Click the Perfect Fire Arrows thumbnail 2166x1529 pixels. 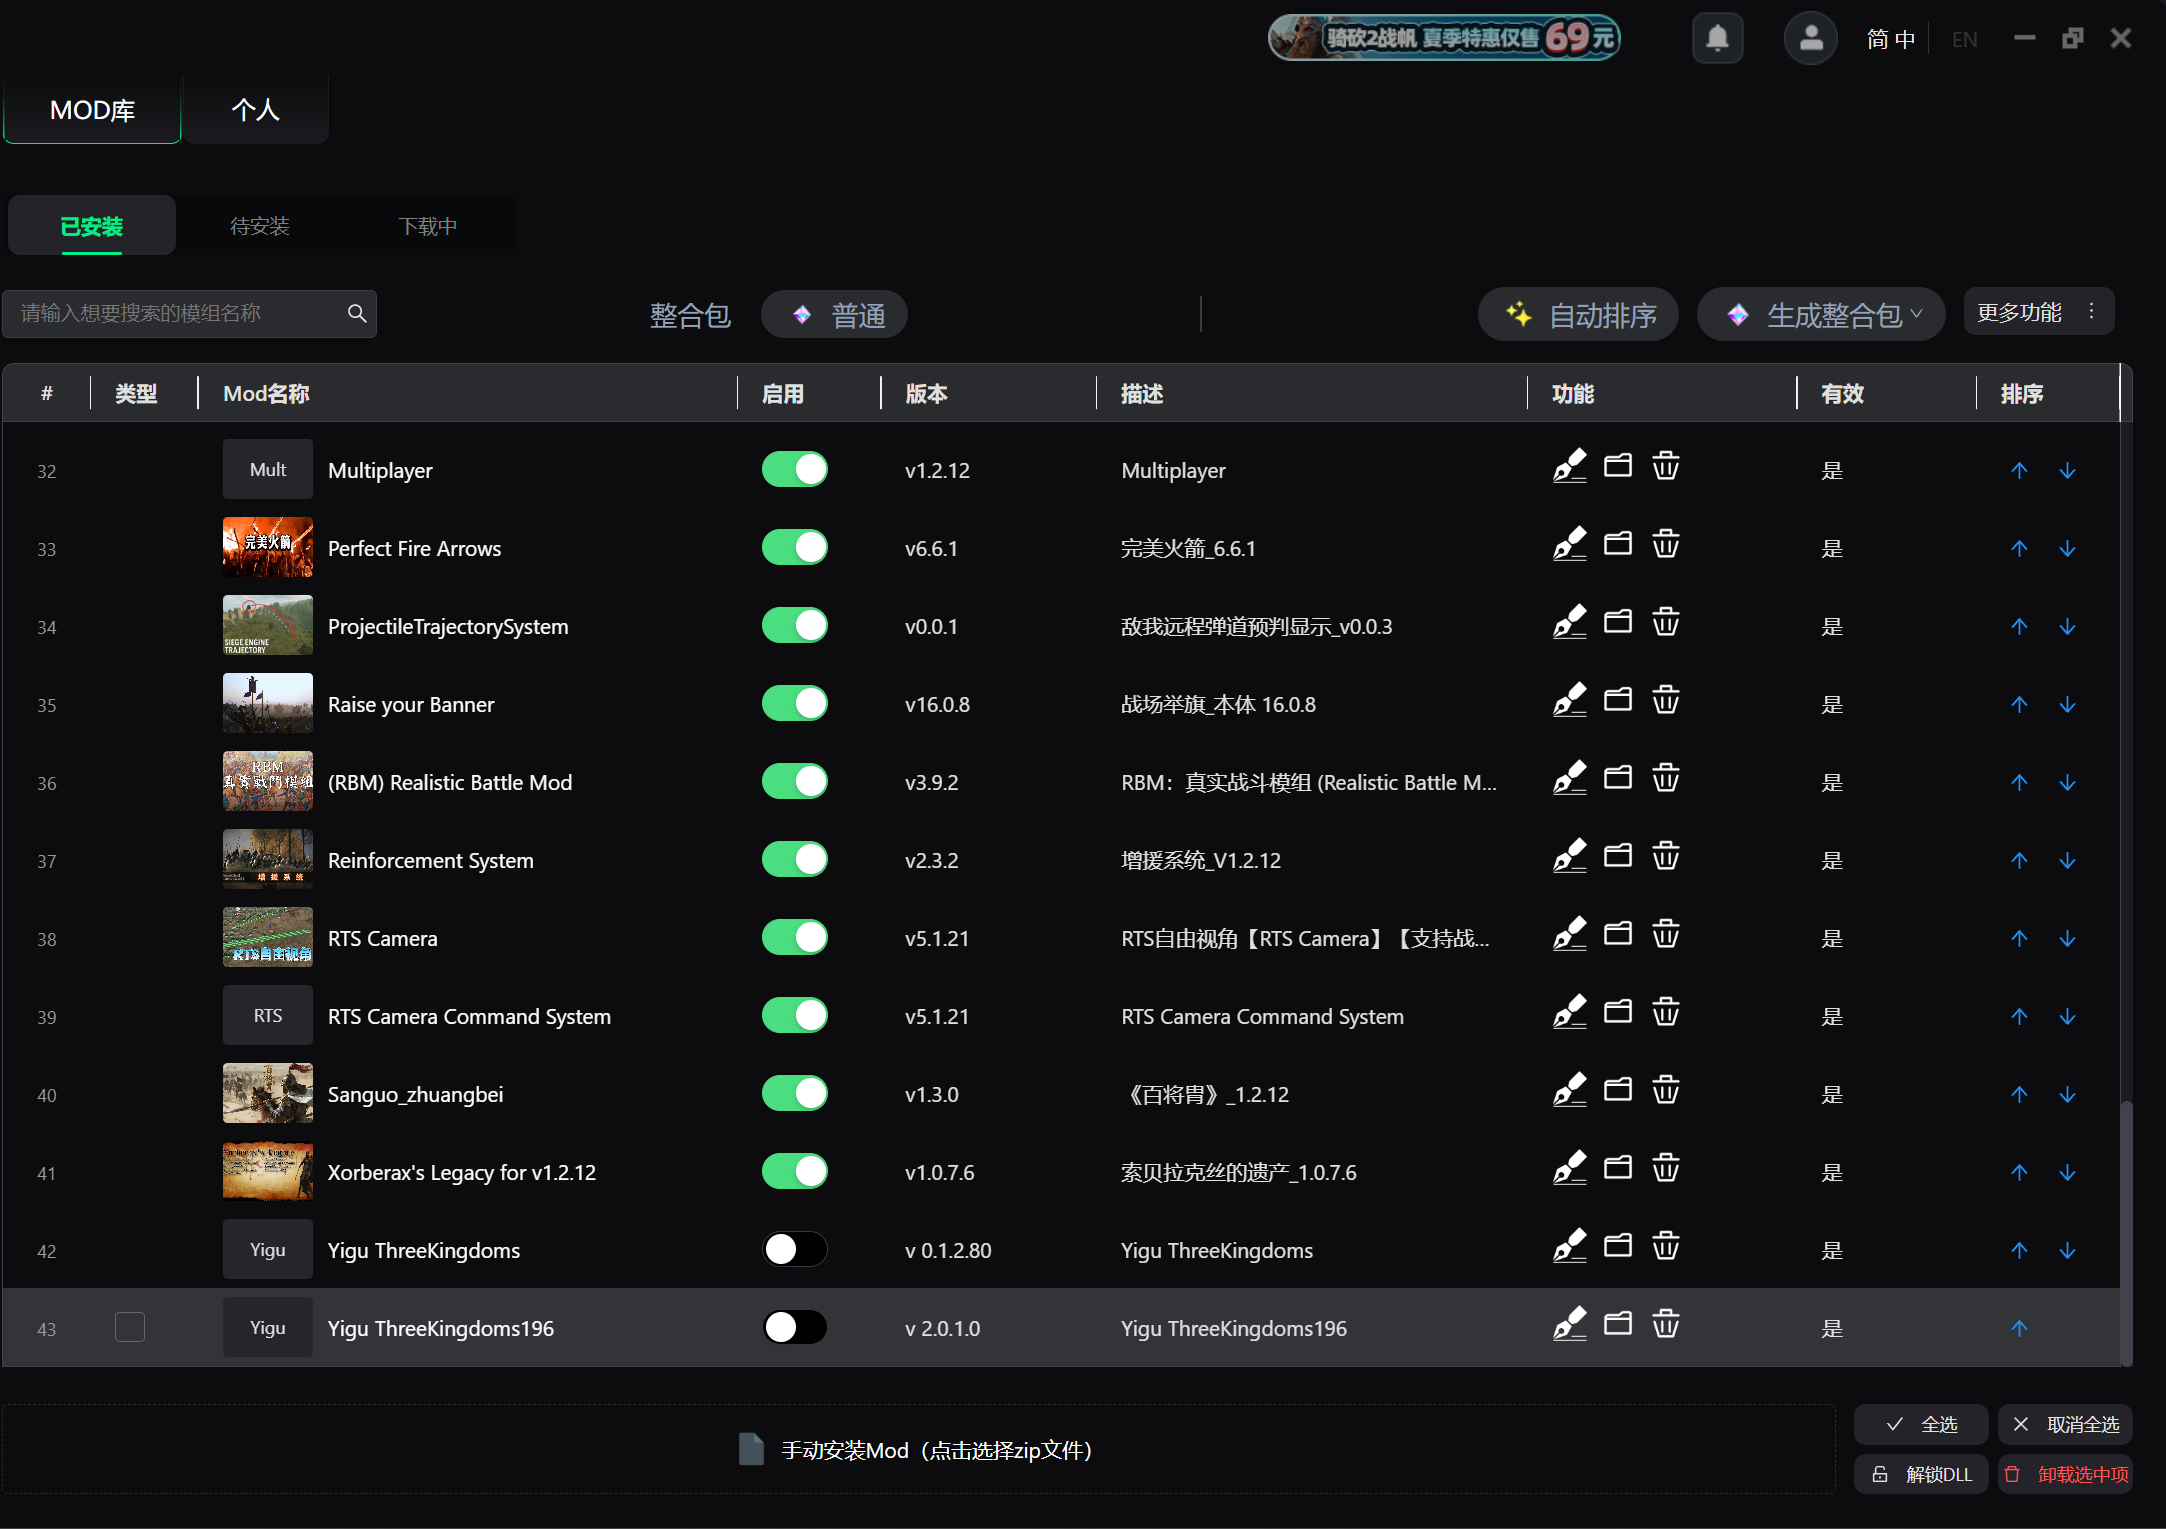[268, 547]
